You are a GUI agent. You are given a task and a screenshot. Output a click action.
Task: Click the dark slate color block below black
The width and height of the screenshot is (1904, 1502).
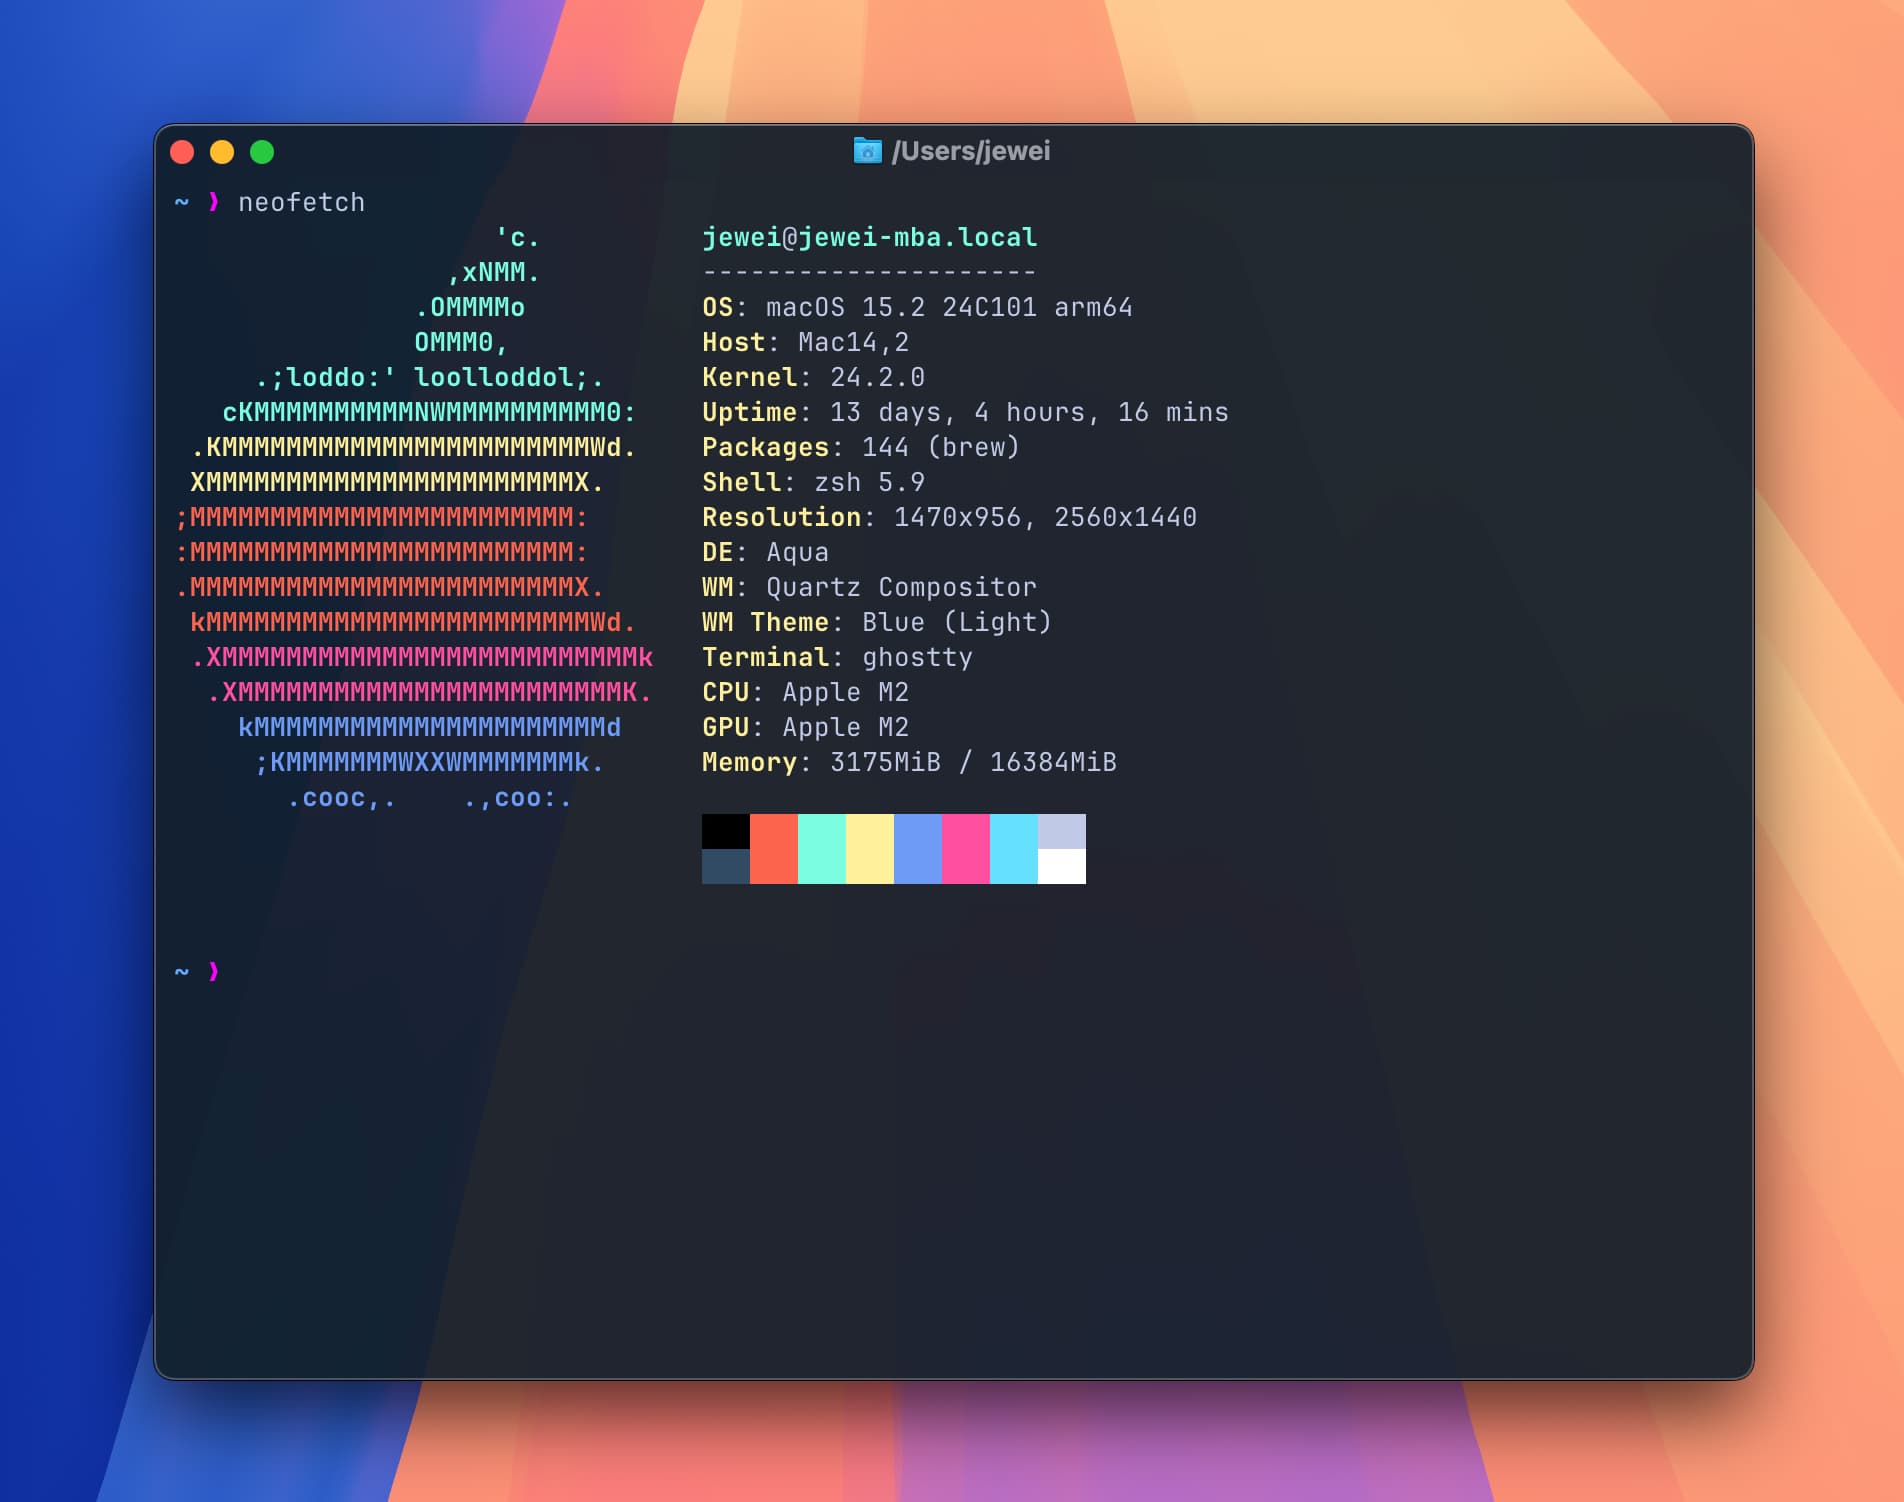click(726, 867)
